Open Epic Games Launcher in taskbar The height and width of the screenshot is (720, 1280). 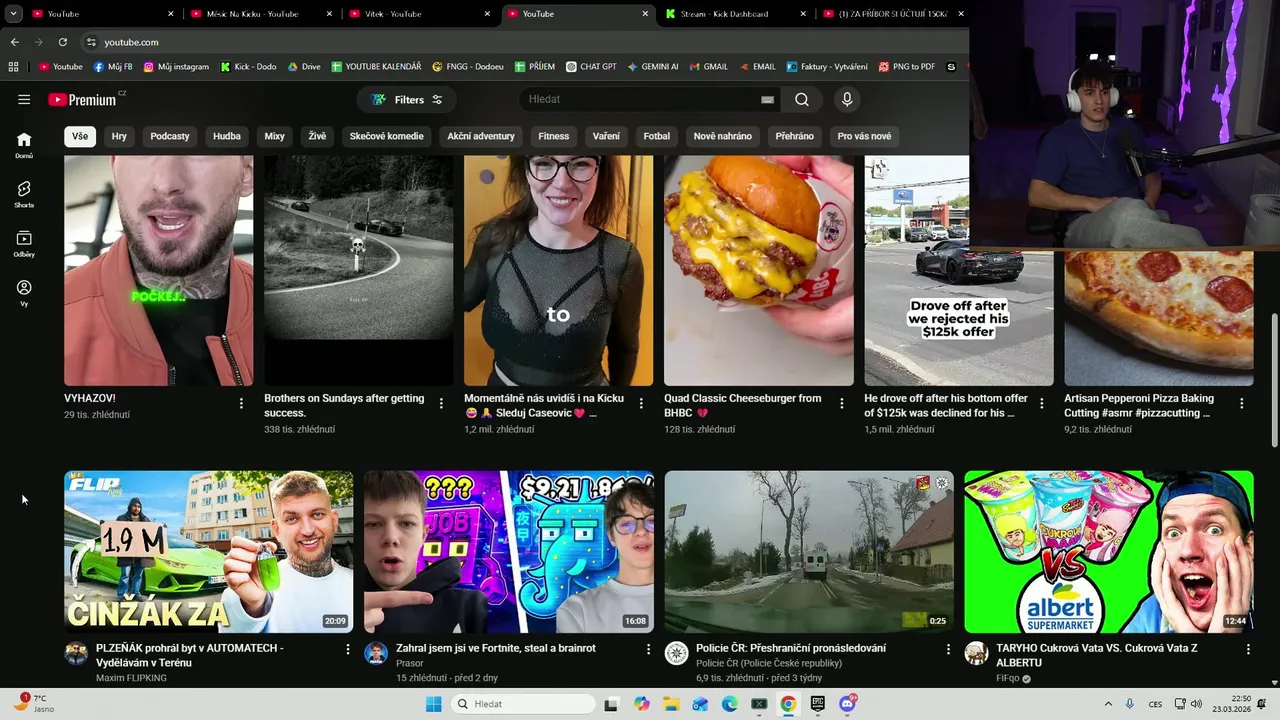coord(817,704)
